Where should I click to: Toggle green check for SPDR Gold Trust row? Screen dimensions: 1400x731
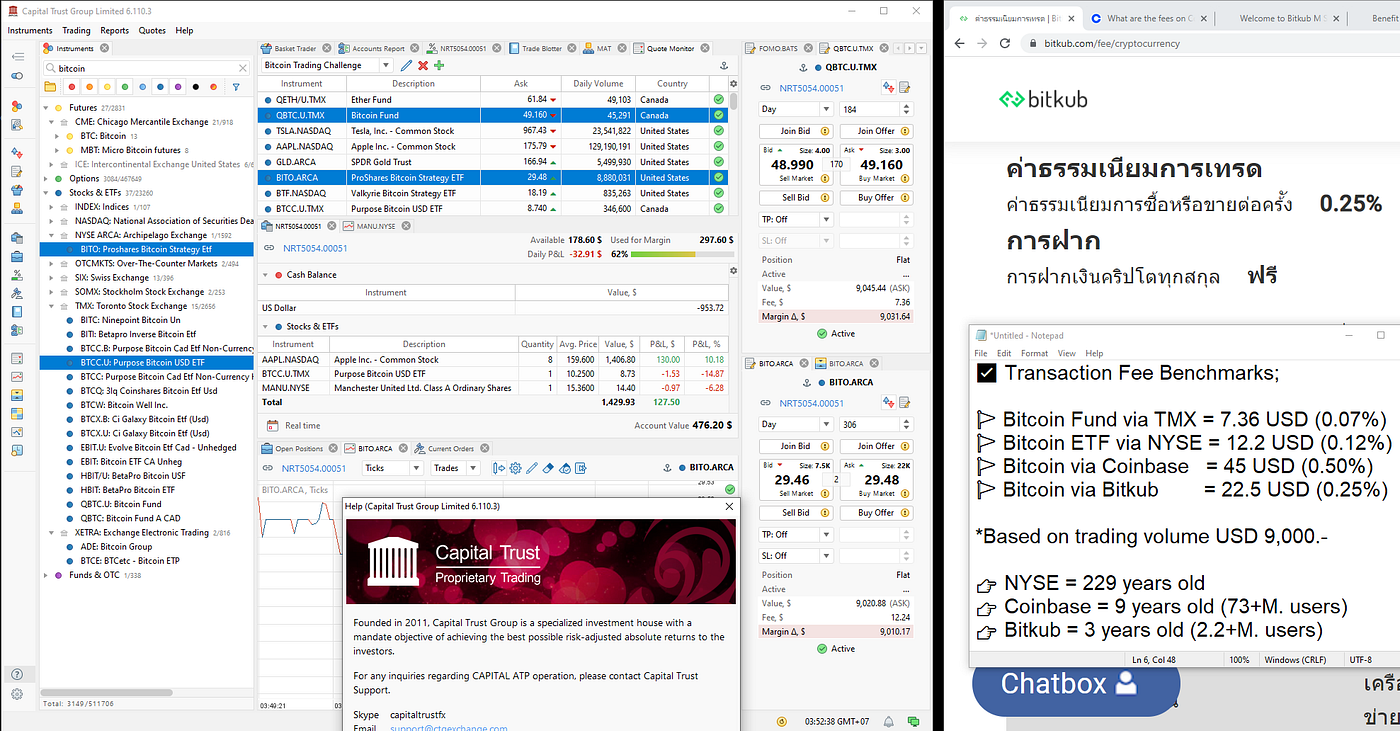(x=718, y=162)
